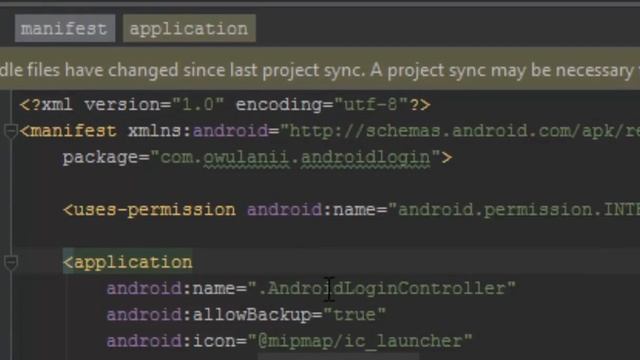Click the xml version declaration line

[x=225, y=105]
